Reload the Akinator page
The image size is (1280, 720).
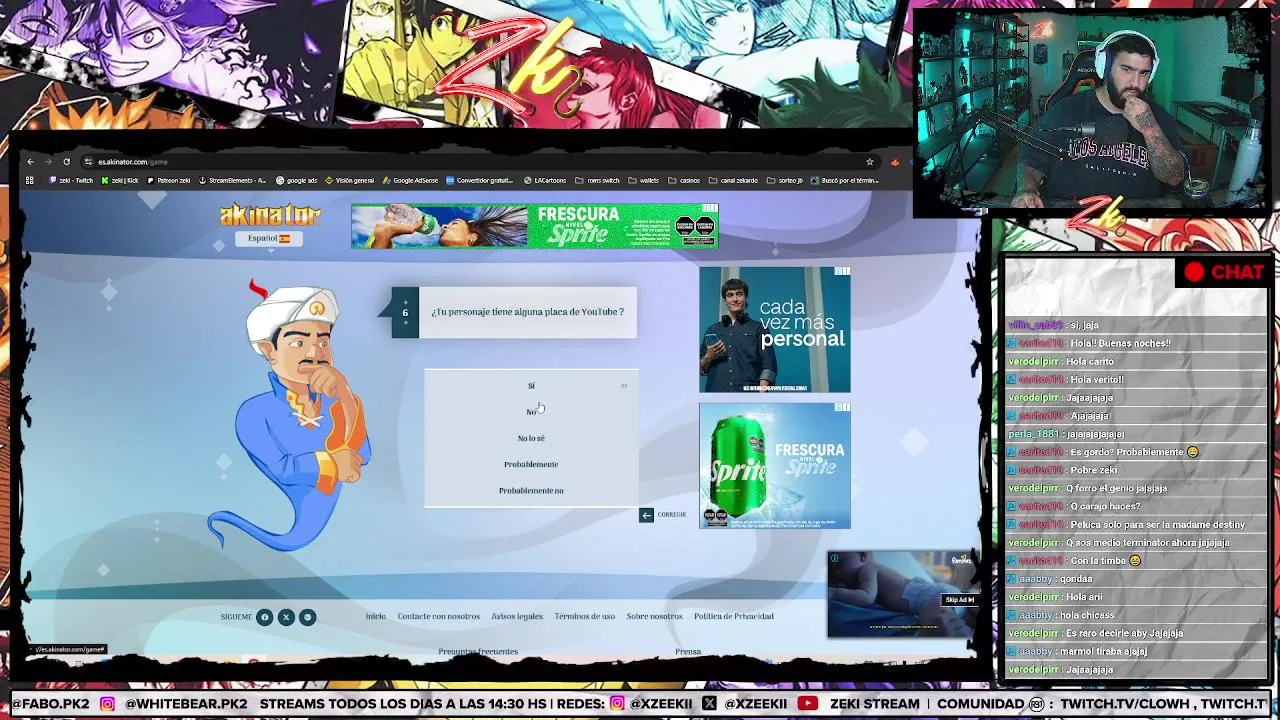pos(66,162)
